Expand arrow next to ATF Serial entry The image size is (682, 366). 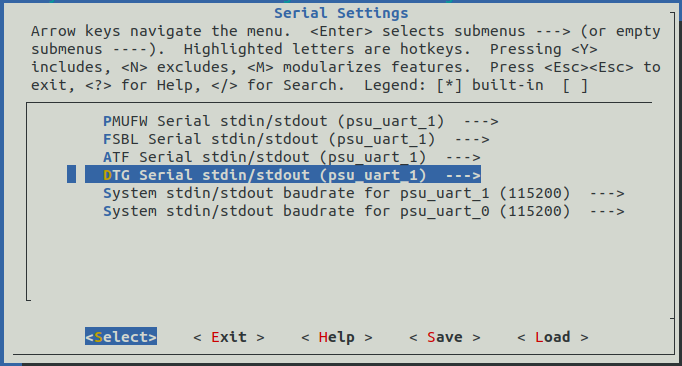tap(463, 158)
